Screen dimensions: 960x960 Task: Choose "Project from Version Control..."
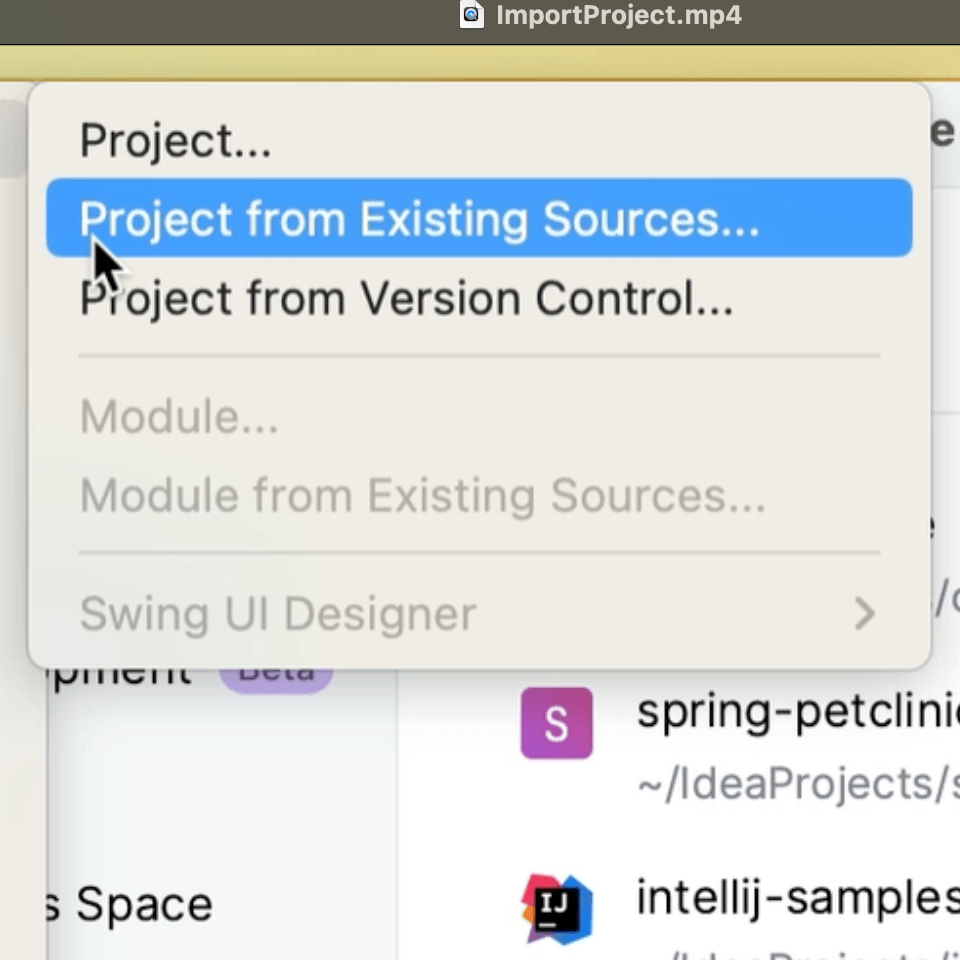pos(405,297)
